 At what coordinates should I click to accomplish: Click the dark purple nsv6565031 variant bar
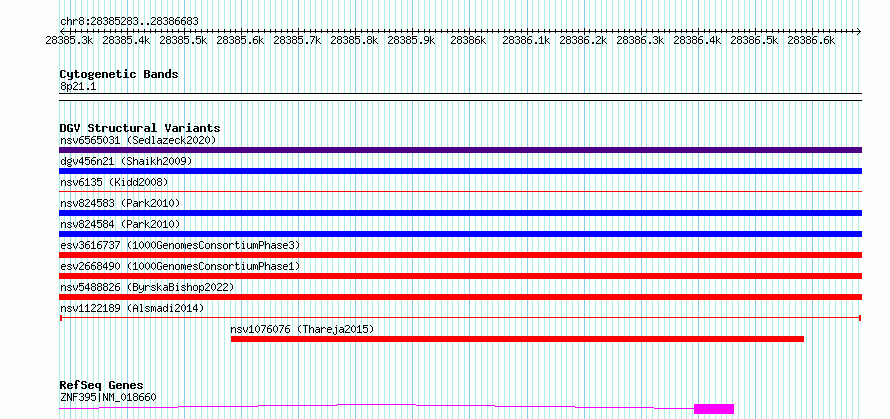click(460, 150)
